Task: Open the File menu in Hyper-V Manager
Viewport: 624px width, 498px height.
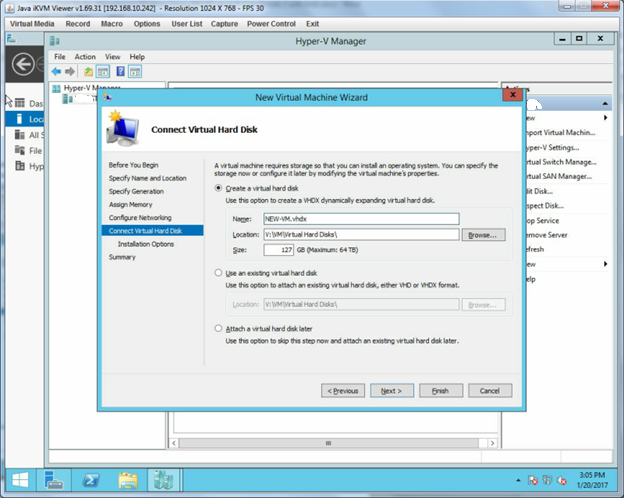Action: (60, 57)
